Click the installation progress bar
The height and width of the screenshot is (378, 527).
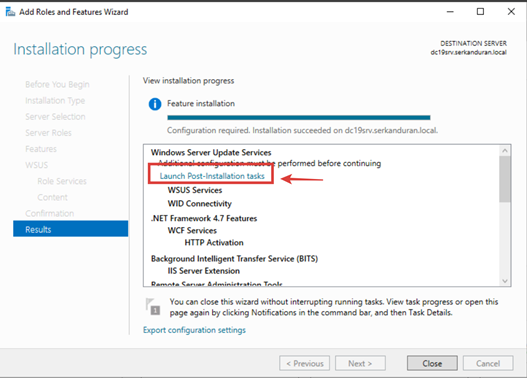click(x=298, y=118)
